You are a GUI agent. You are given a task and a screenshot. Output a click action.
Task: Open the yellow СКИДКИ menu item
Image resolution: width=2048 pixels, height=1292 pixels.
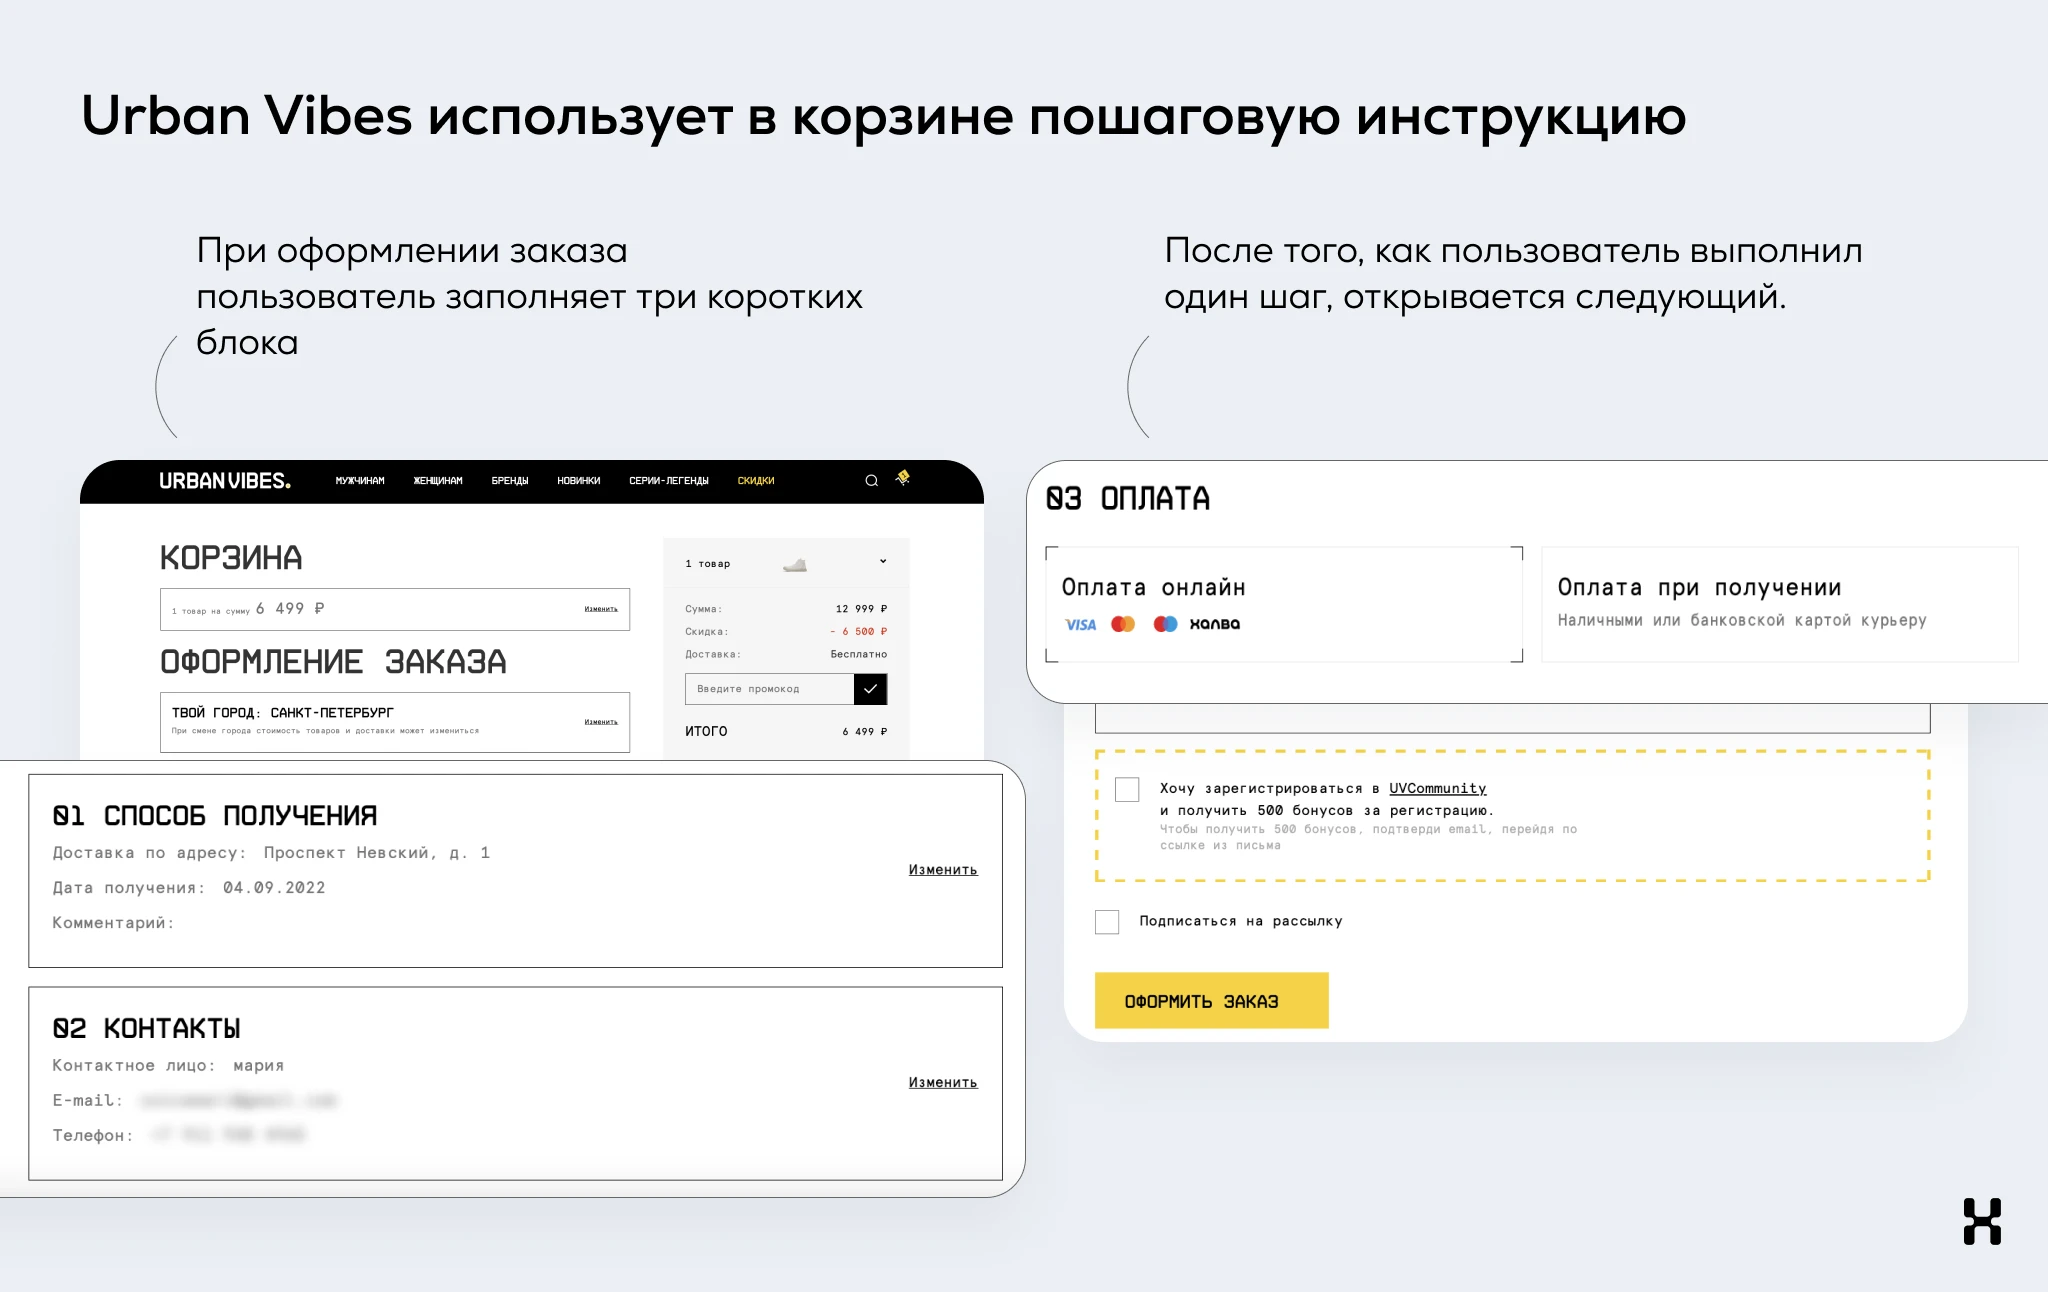point(756,481)
